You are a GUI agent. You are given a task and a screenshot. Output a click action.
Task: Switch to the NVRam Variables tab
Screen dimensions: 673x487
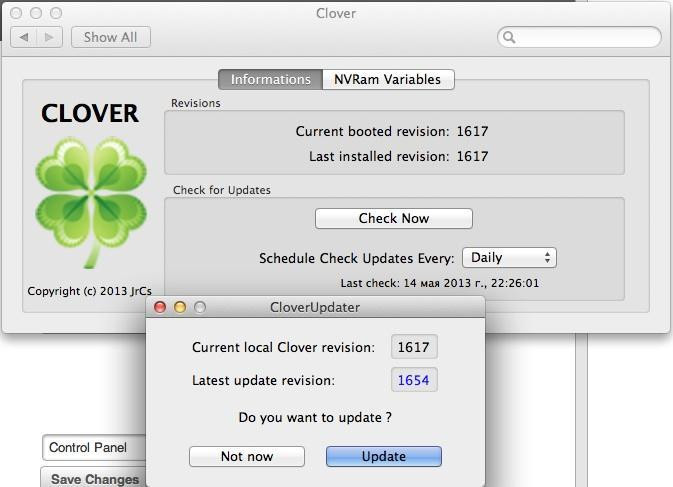click(388, 79)
